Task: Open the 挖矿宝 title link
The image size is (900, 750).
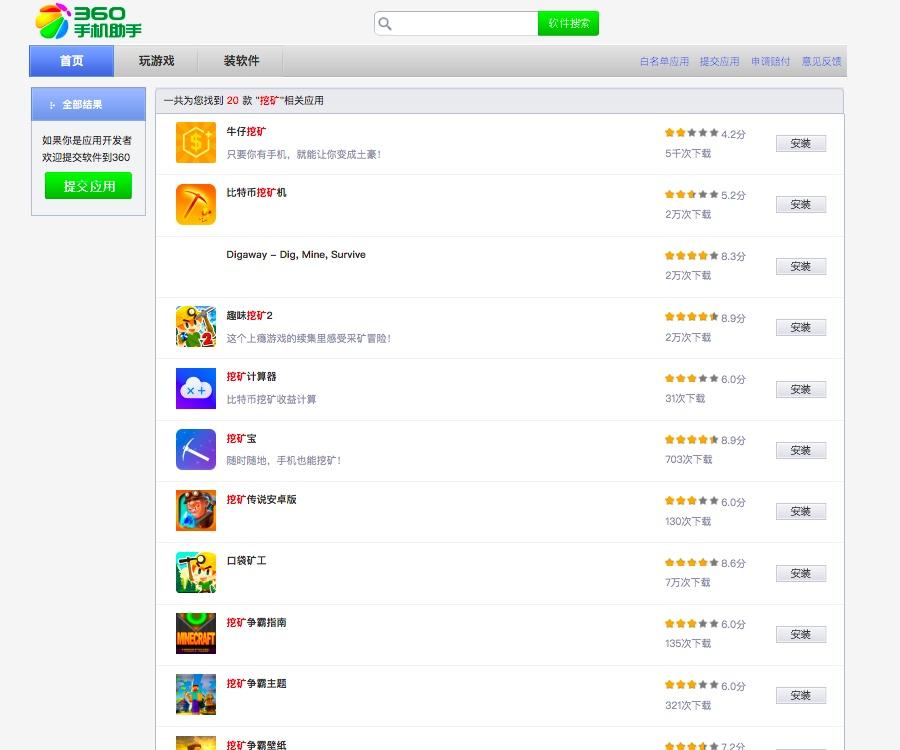Action: [x=241, y=438]
